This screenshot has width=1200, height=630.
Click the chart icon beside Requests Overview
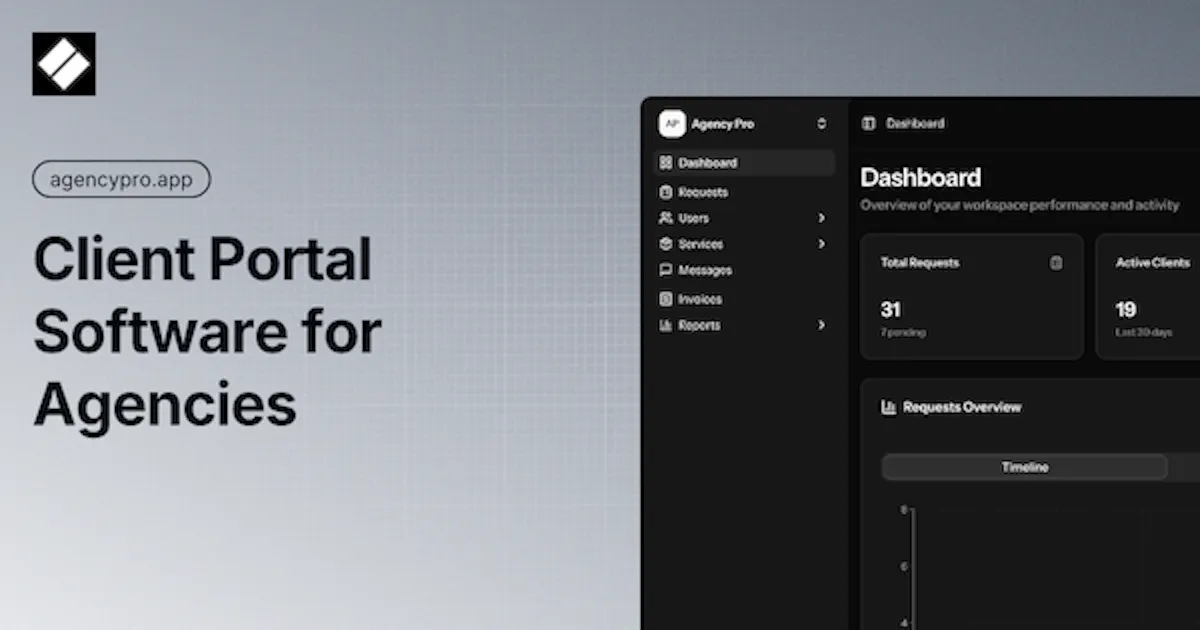[x=888, y=407]
